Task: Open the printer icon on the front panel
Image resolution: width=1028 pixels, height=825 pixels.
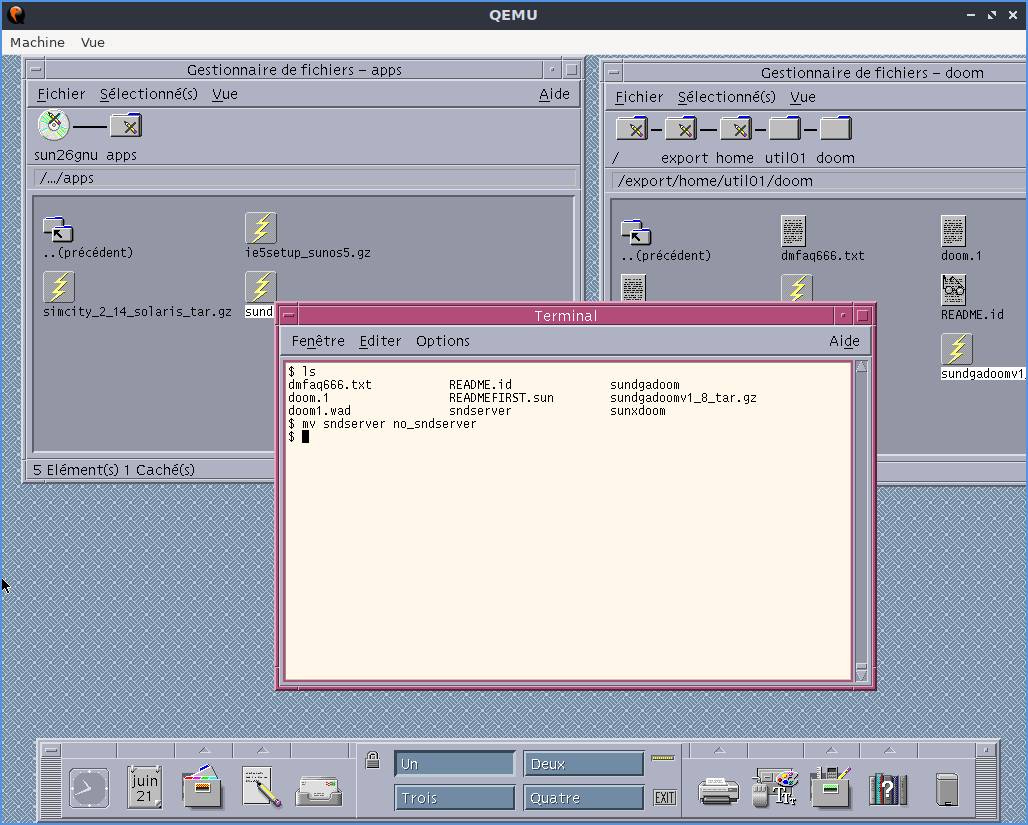Action: point(719,790)
